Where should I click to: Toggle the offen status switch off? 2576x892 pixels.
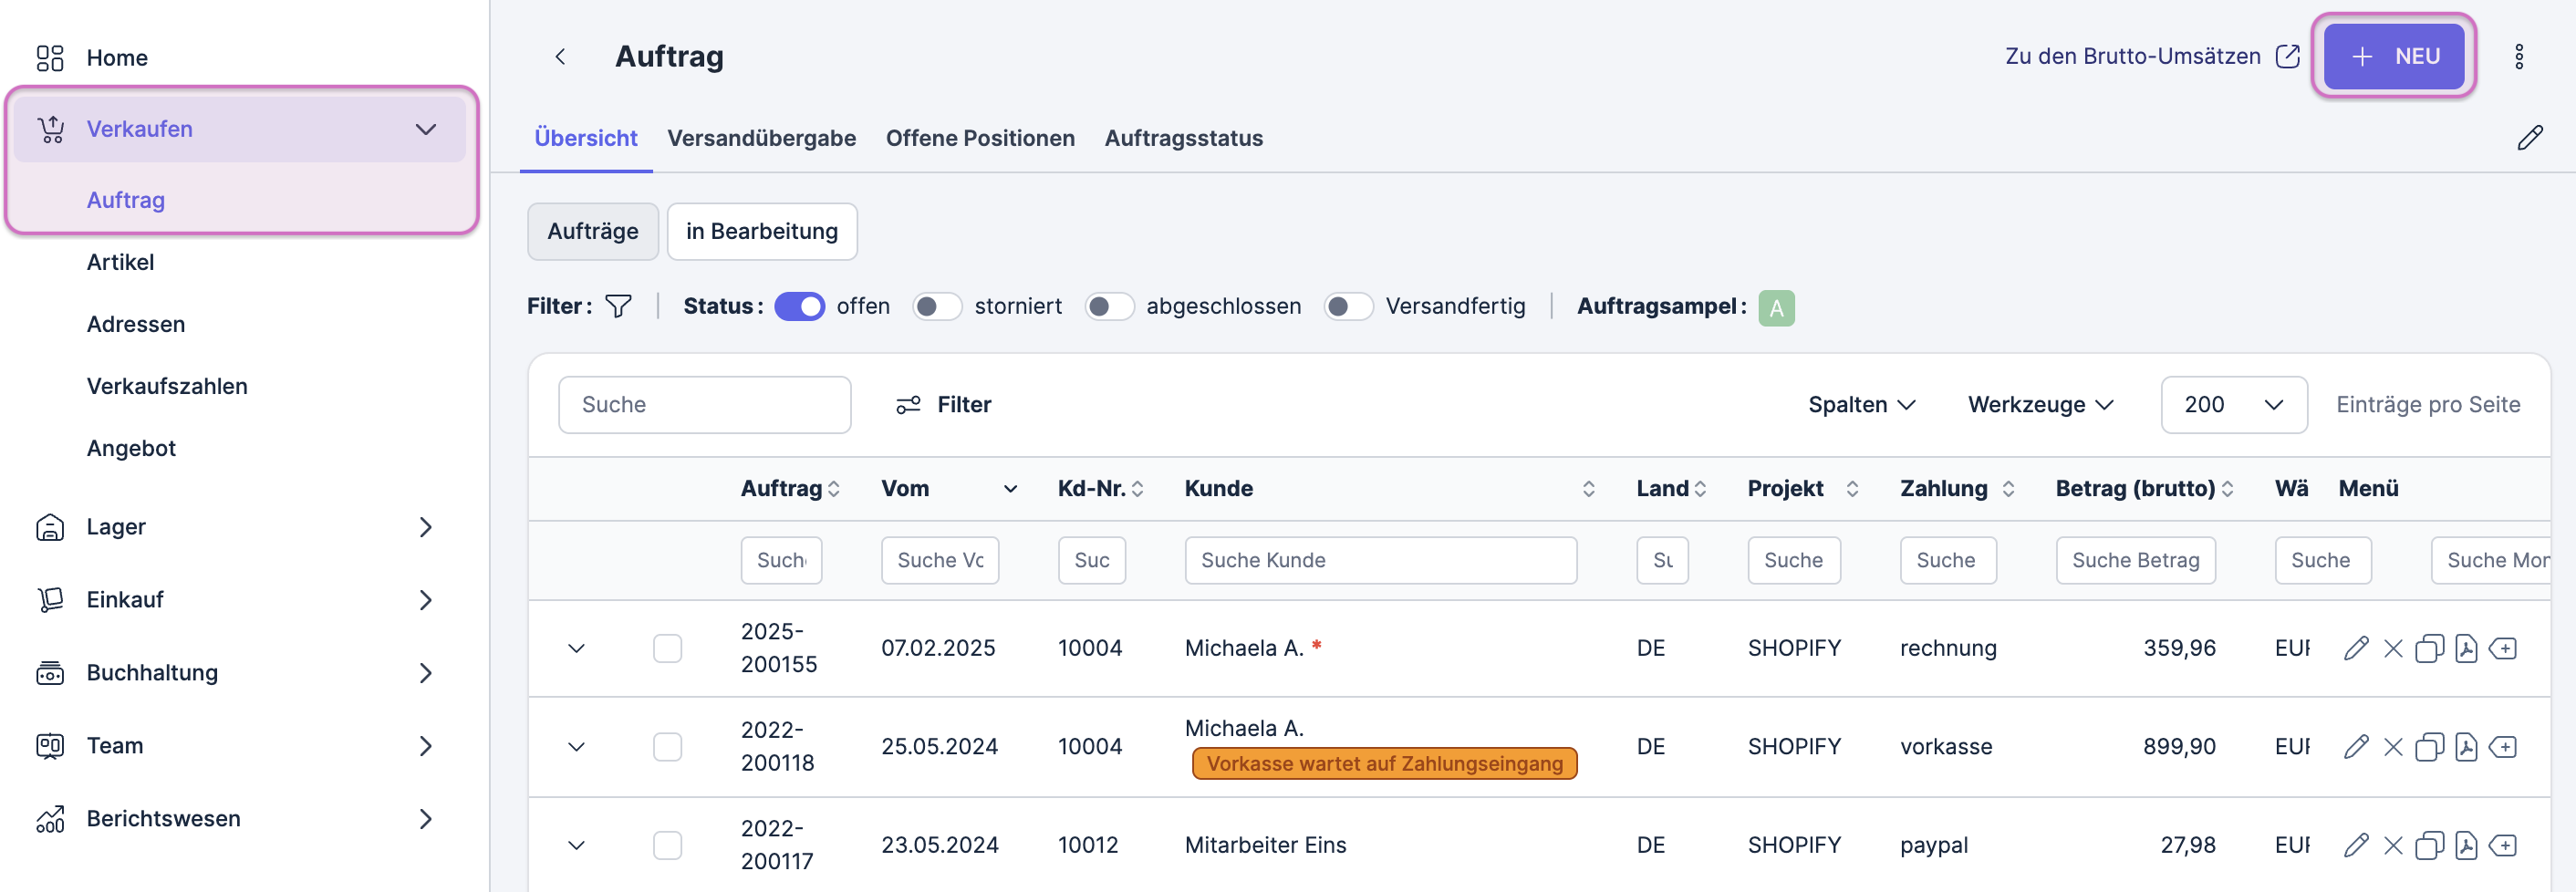pyautogui.click(x=798, y=306)
